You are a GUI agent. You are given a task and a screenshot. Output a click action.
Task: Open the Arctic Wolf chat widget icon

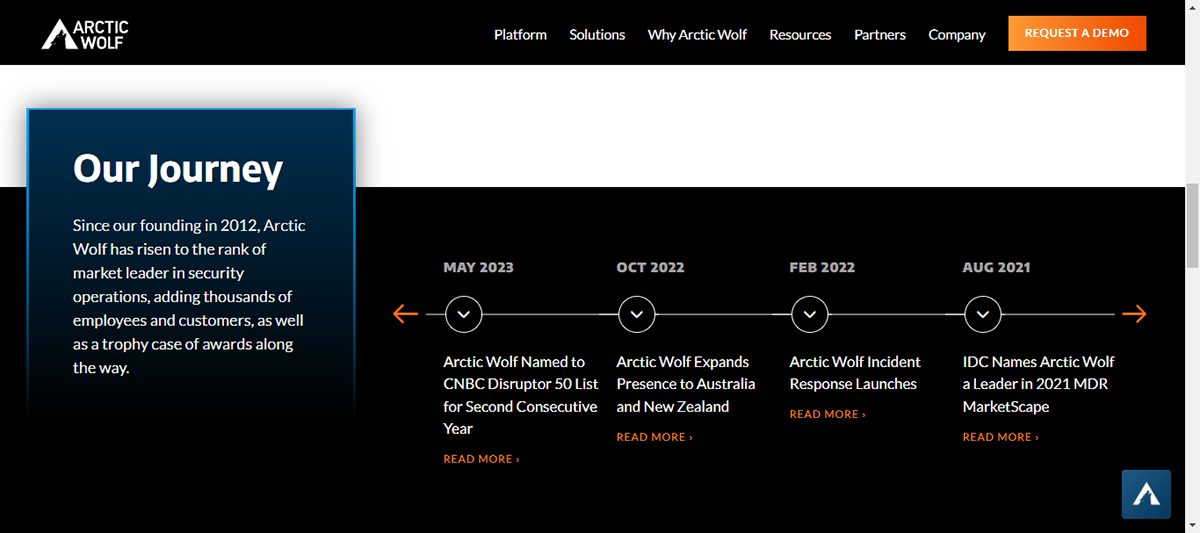click(1146, 494)
